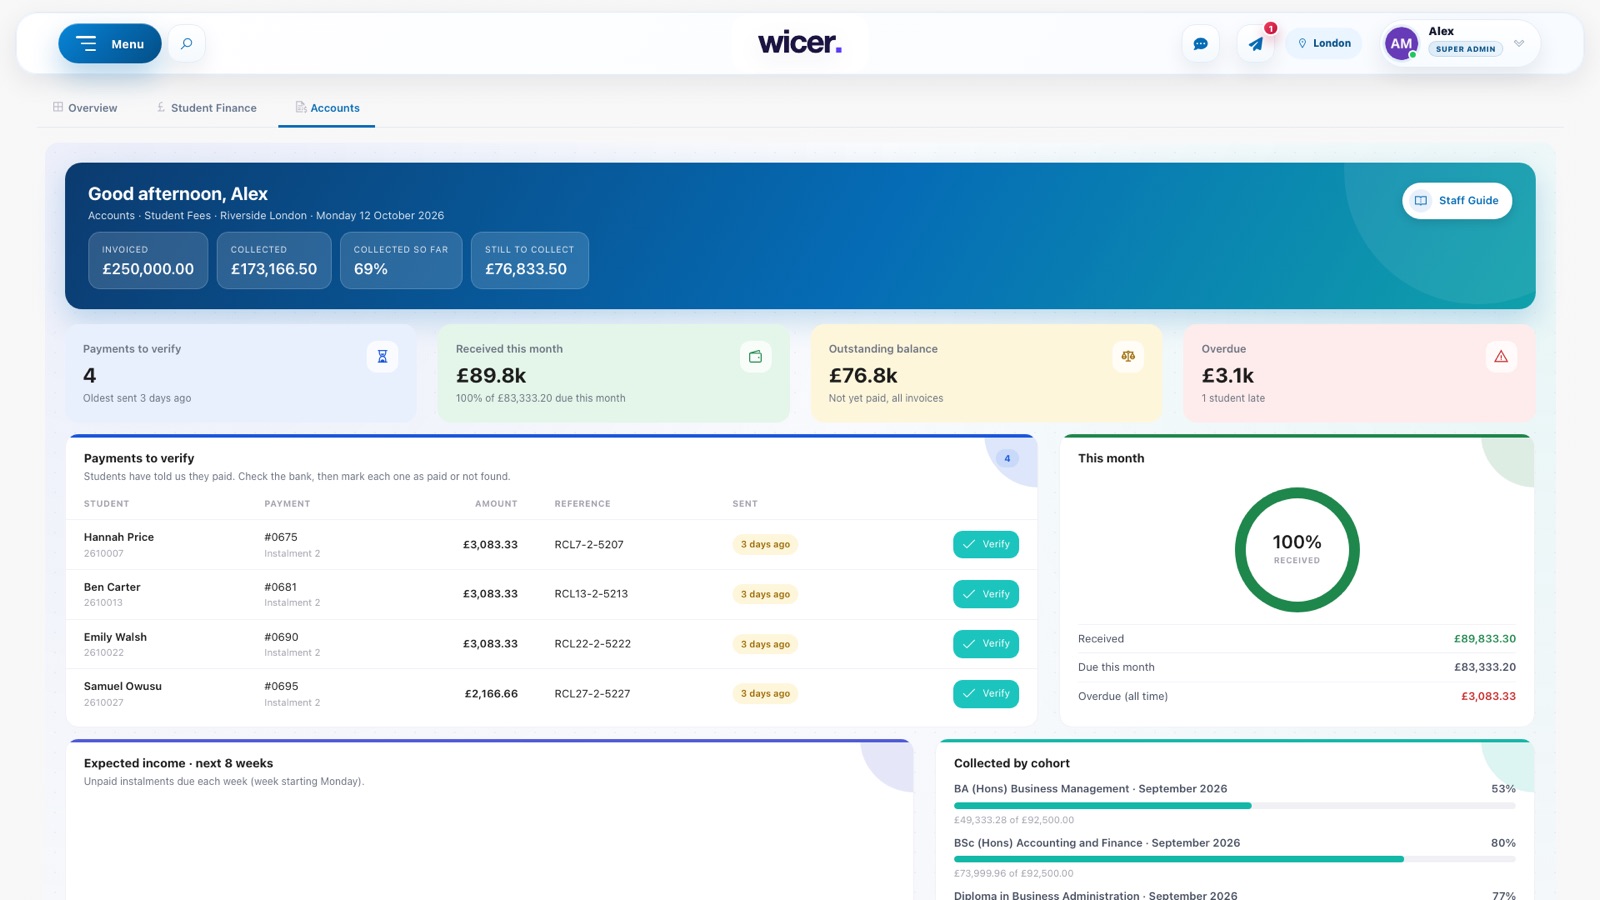Click amount £2,166.66
1600x900 pixels.
491,694
